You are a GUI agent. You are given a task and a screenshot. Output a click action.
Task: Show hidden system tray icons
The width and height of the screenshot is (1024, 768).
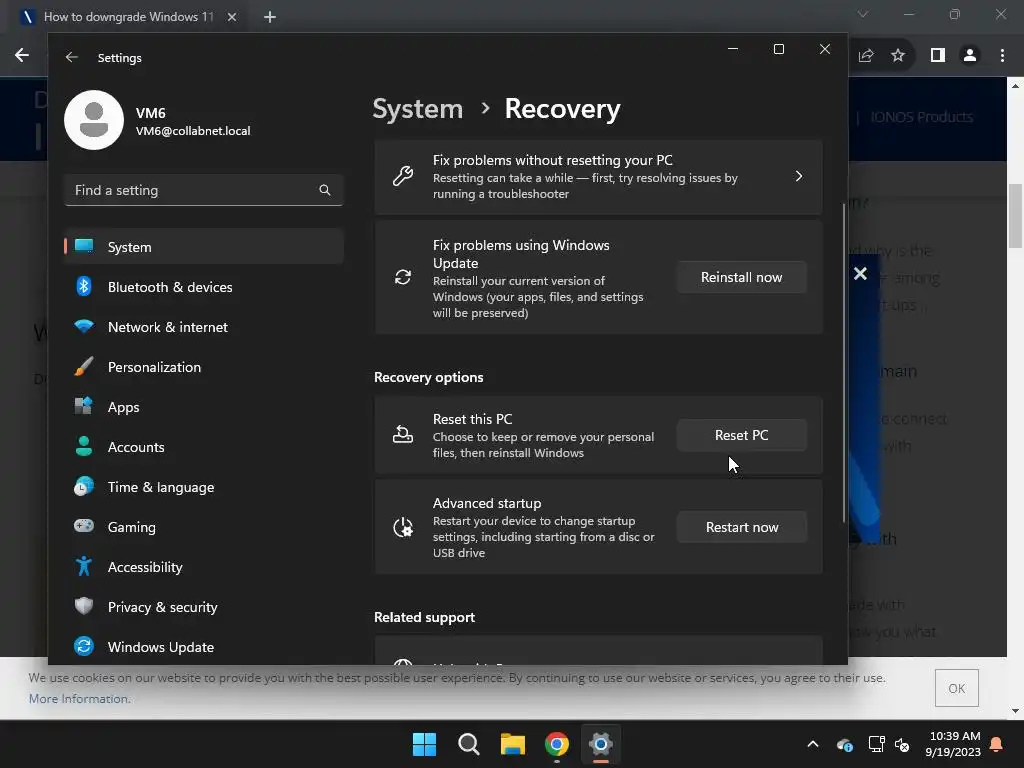click(813, 744)
